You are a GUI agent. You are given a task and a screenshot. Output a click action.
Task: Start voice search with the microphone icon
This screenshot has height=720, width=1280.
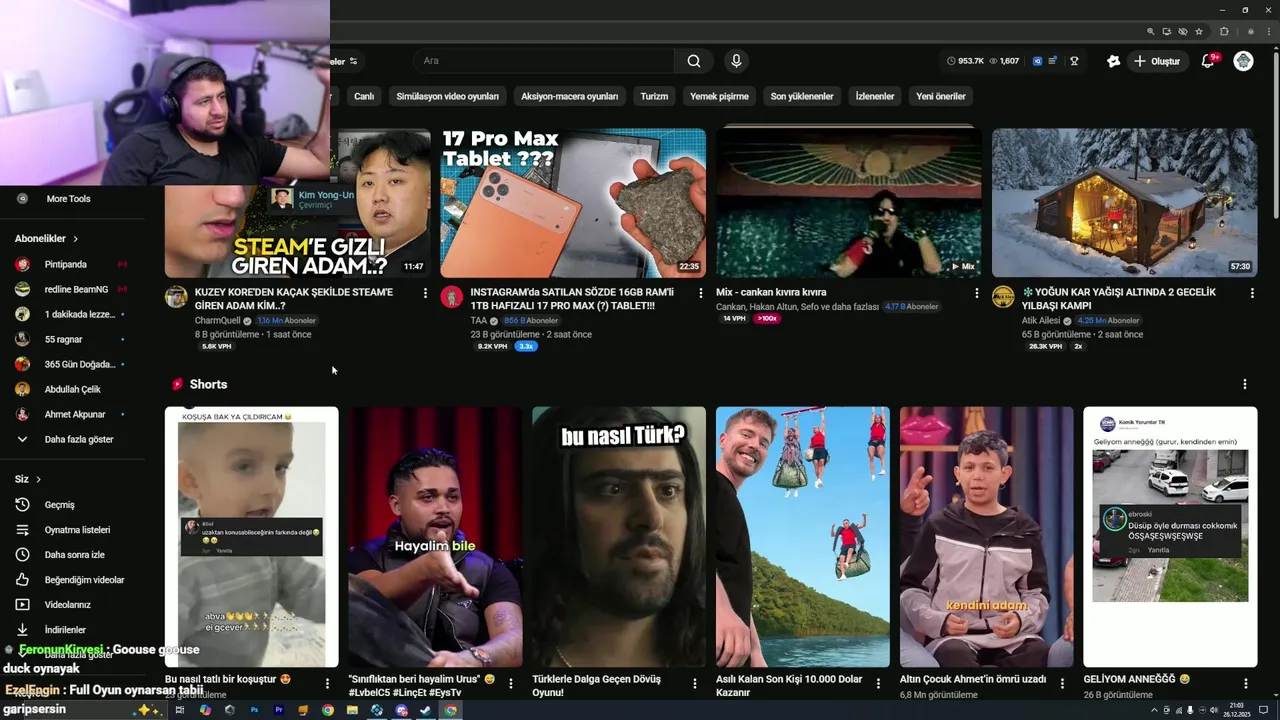pos(736,61)
